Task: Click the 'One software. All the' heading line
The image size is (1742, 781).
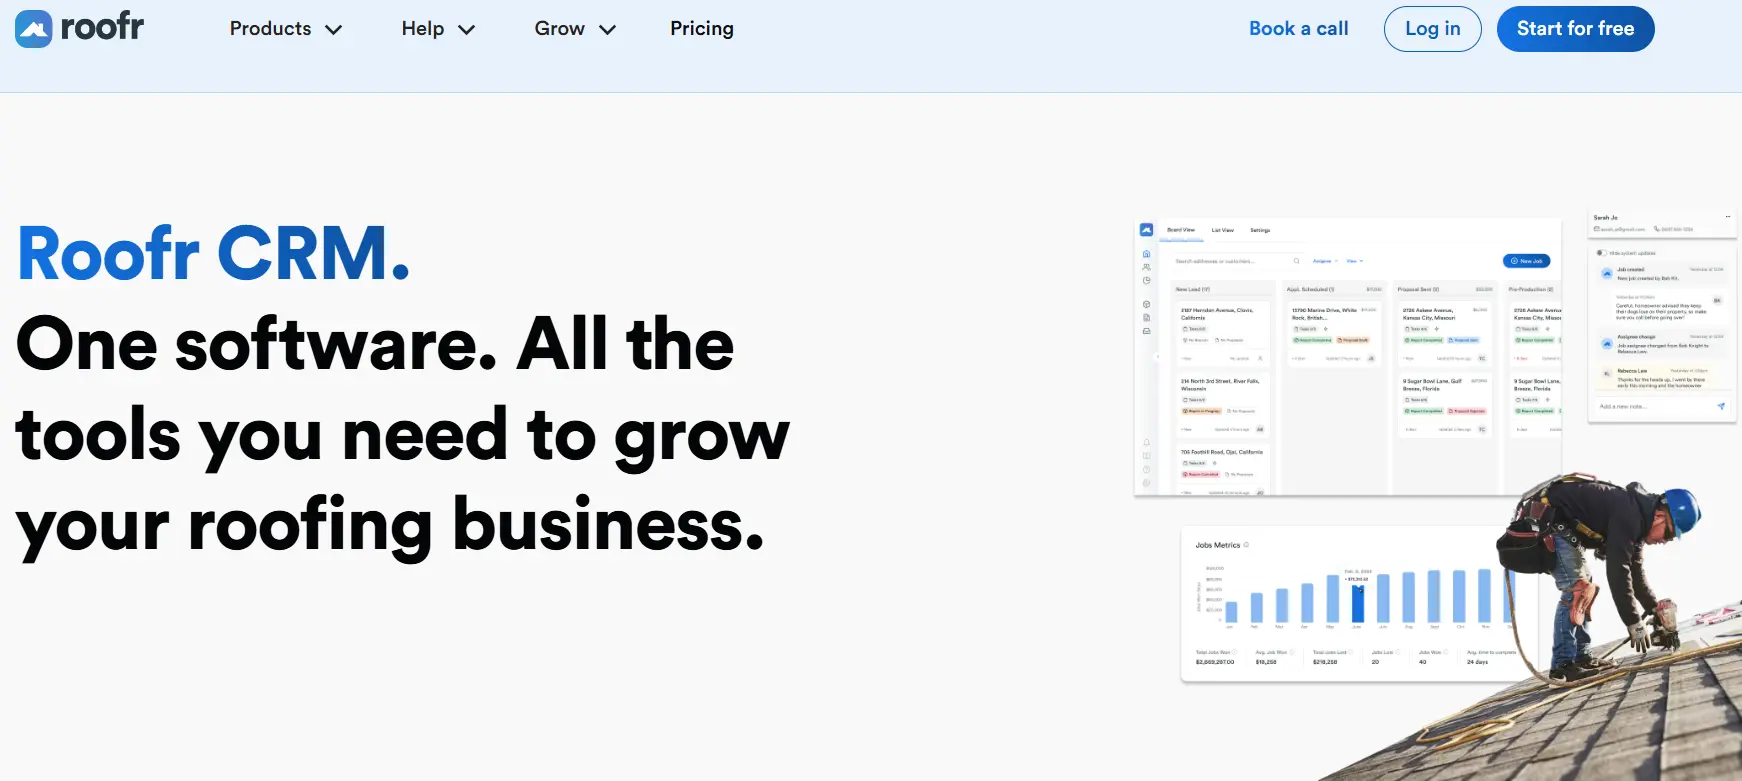Action: pyautogui.click(x=375, y=344)
